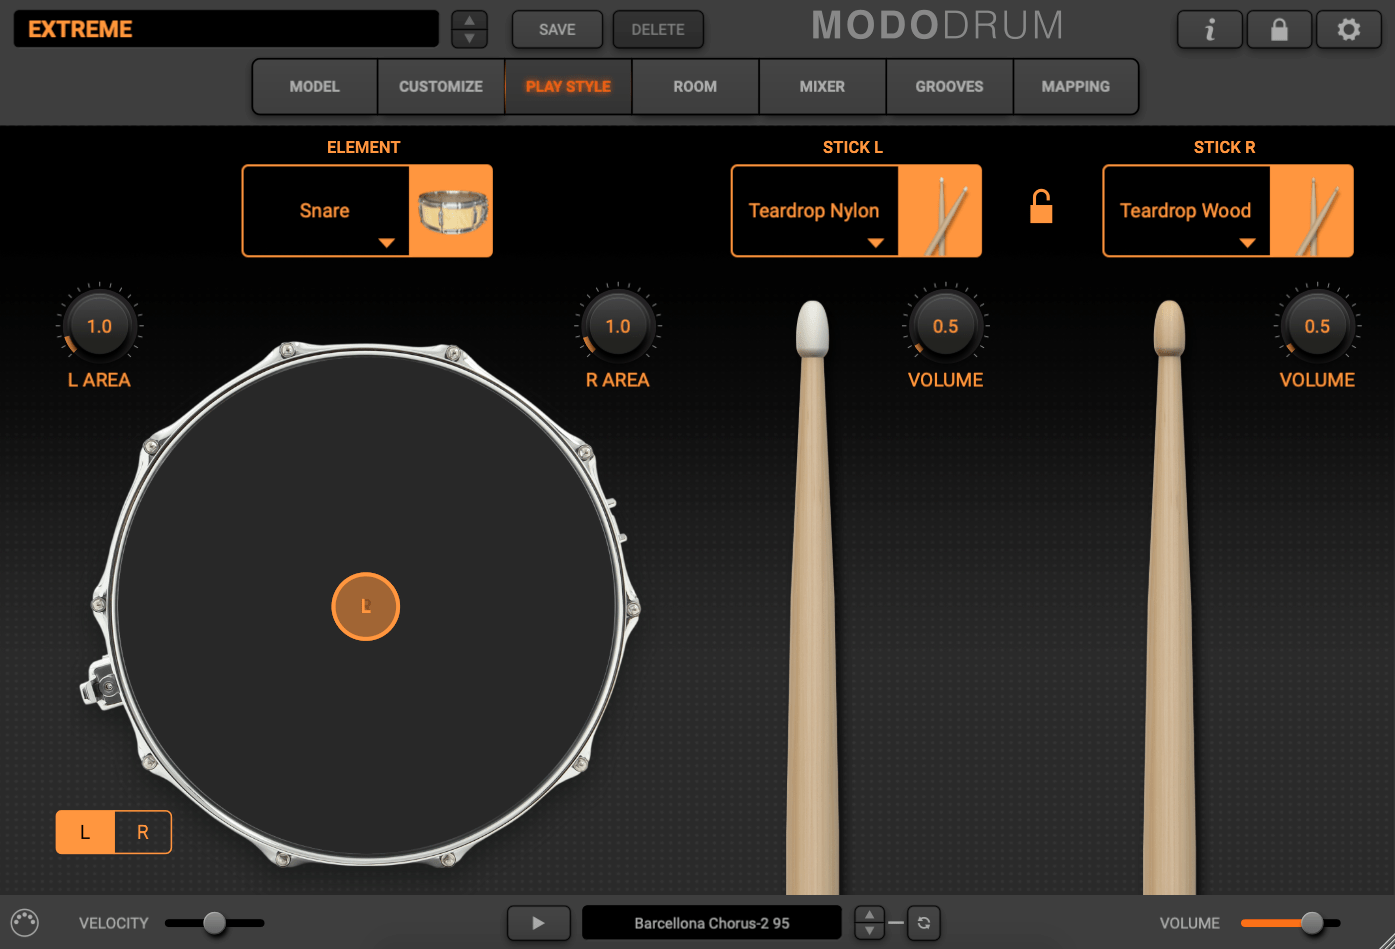Viewport: 1395px width, 949px height.
Task: Click the R AREA label
Action: 618,380
